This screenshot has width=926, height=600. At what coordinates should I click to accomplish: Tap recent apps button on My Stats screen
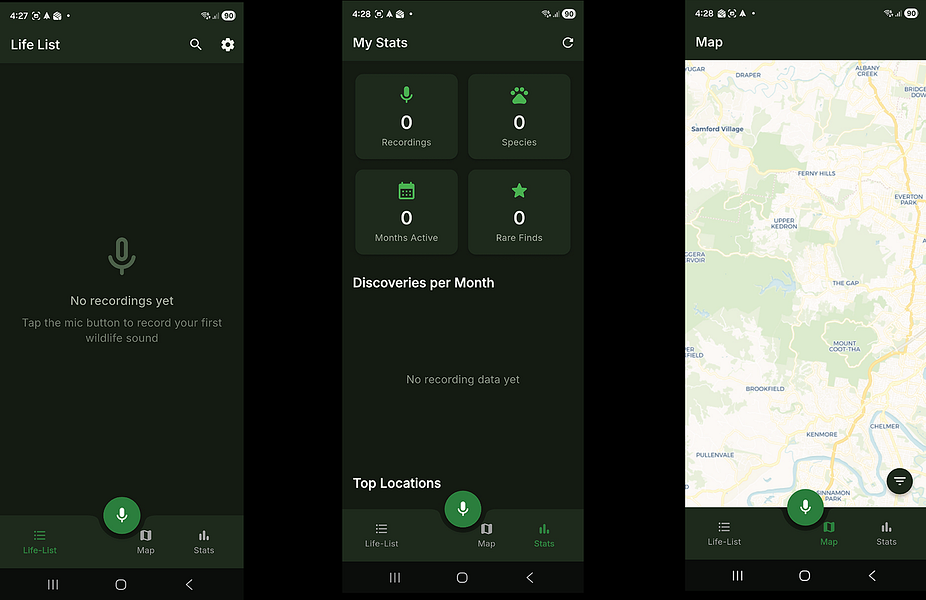pos(395,577)
